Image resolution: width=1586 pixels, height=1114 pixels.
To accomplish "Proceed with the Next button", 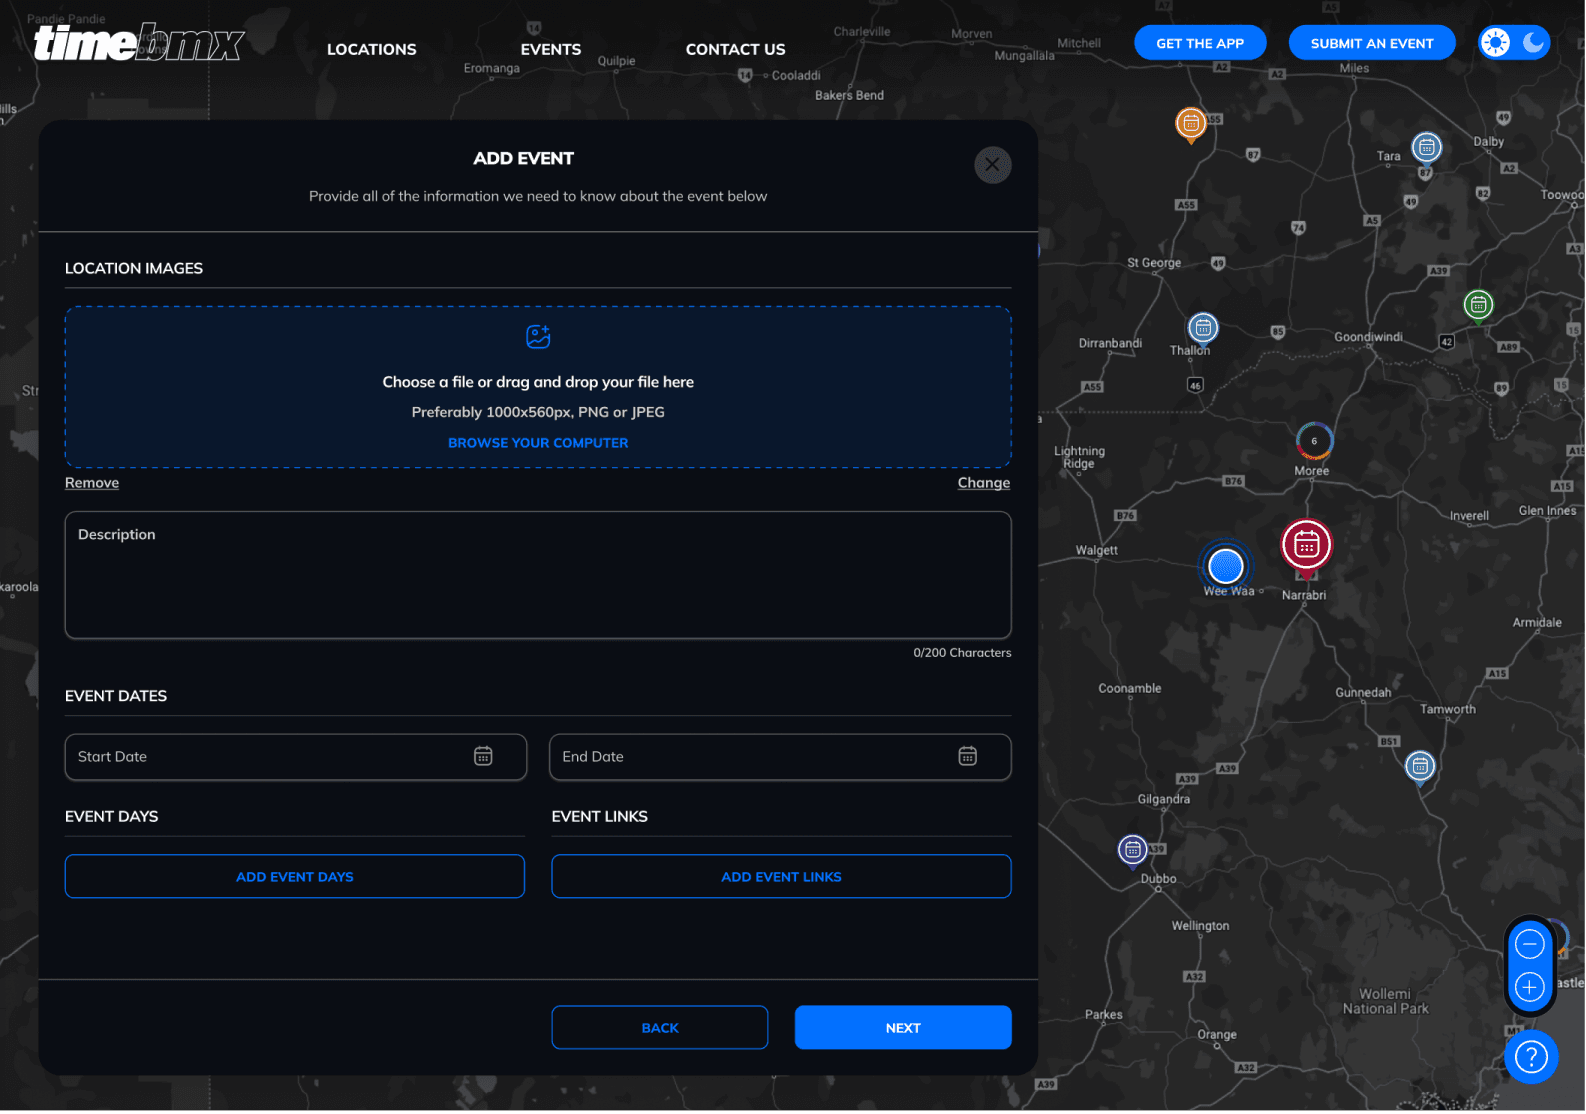I will [x=903, y=1028].
